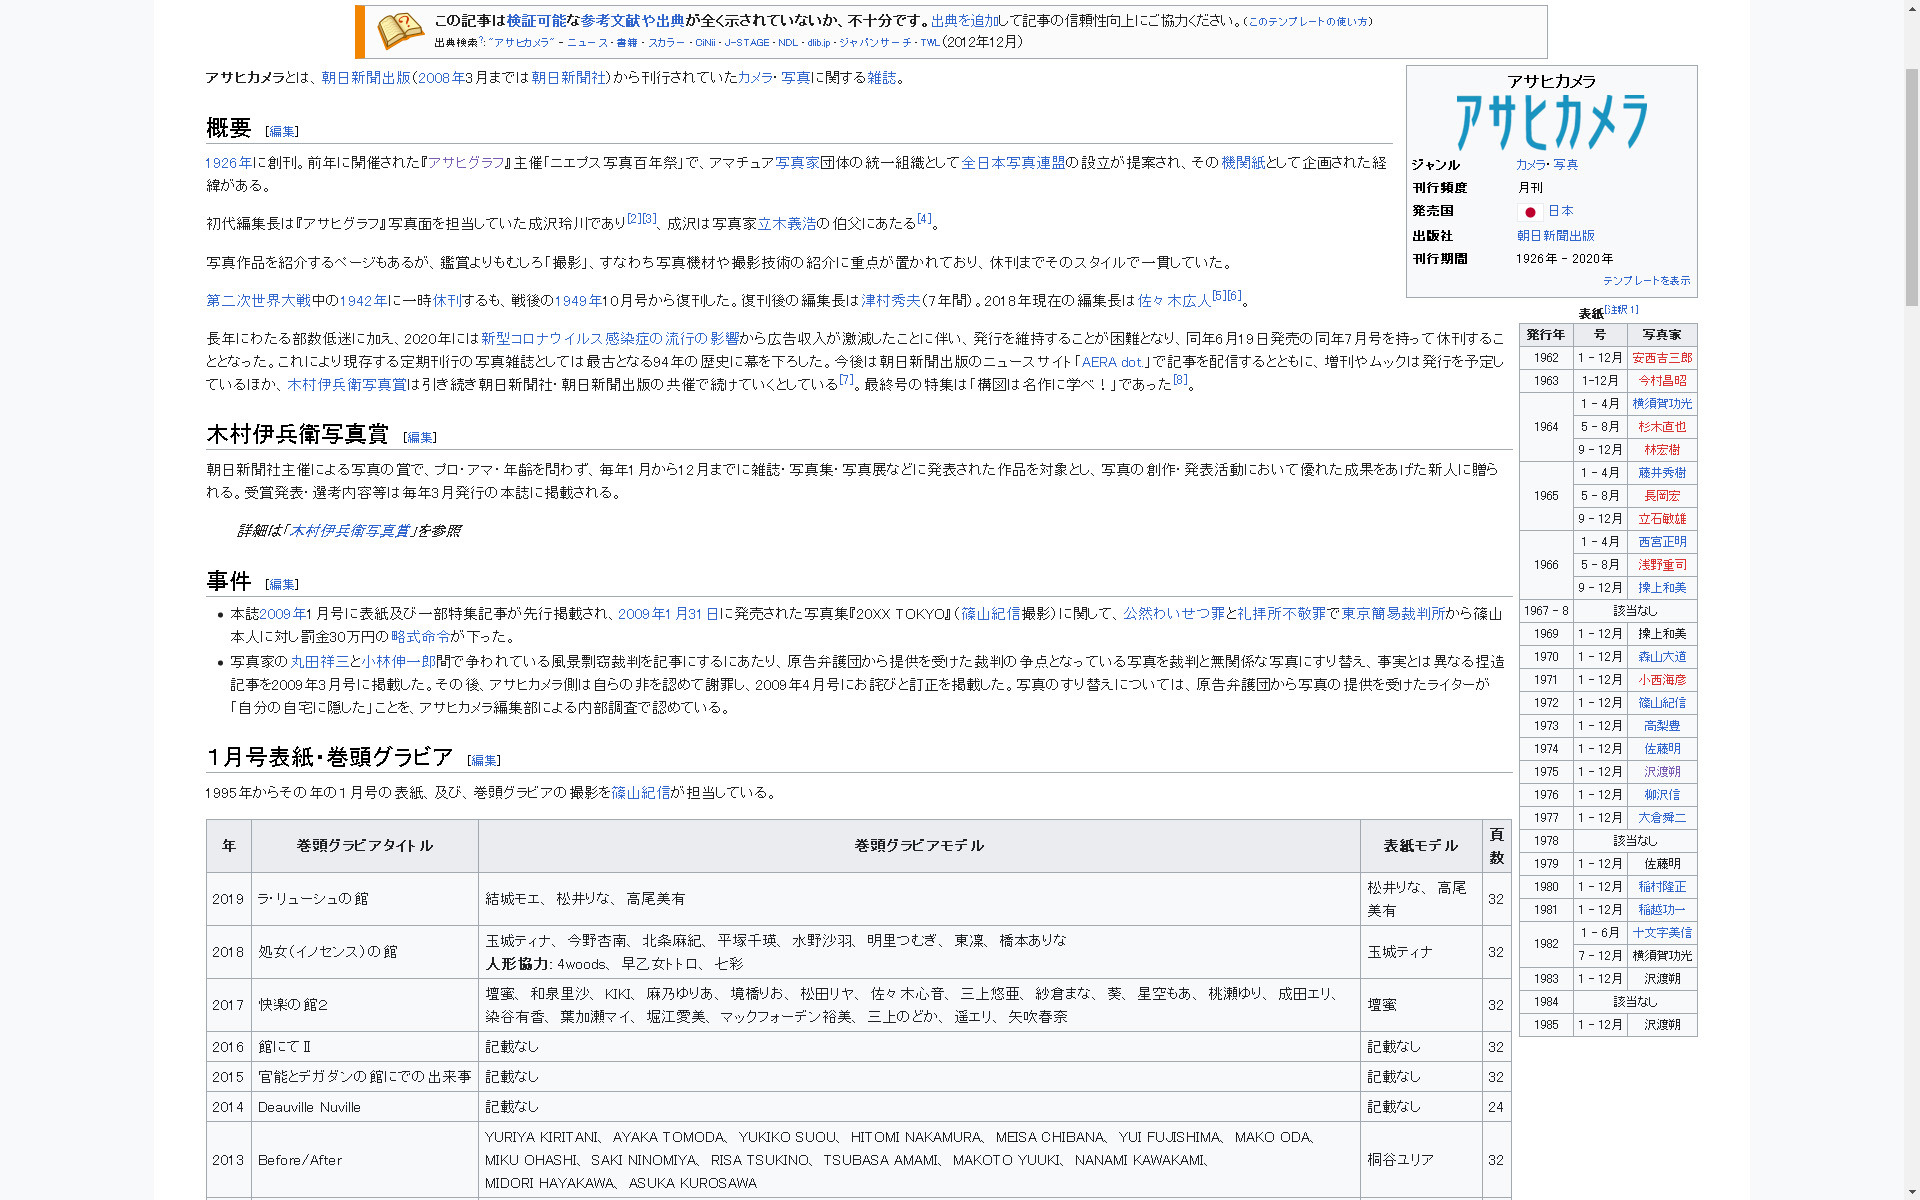Open 十文字美信 photographer link

(x=1662, y=933)
